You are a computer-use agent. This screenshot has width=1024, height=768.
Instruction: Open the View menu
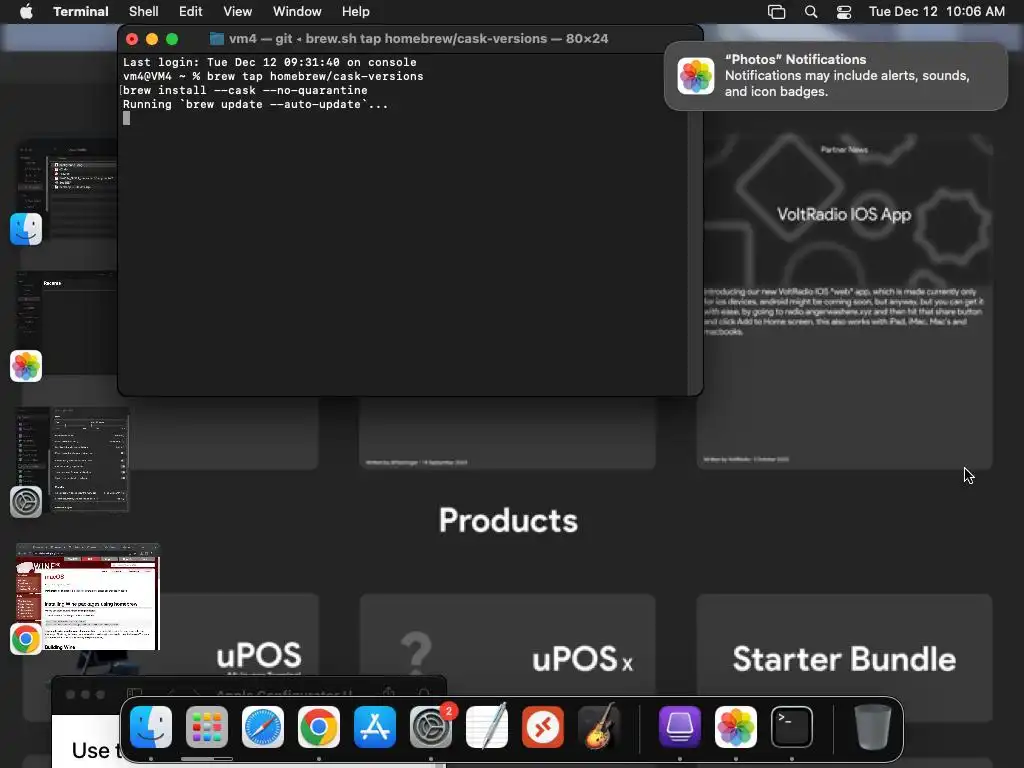click(238, 12)
